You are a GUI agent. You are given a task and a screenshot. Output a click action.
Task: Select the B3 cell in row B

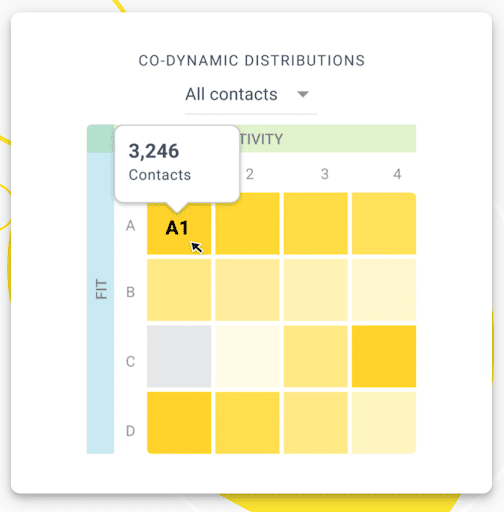316,290
